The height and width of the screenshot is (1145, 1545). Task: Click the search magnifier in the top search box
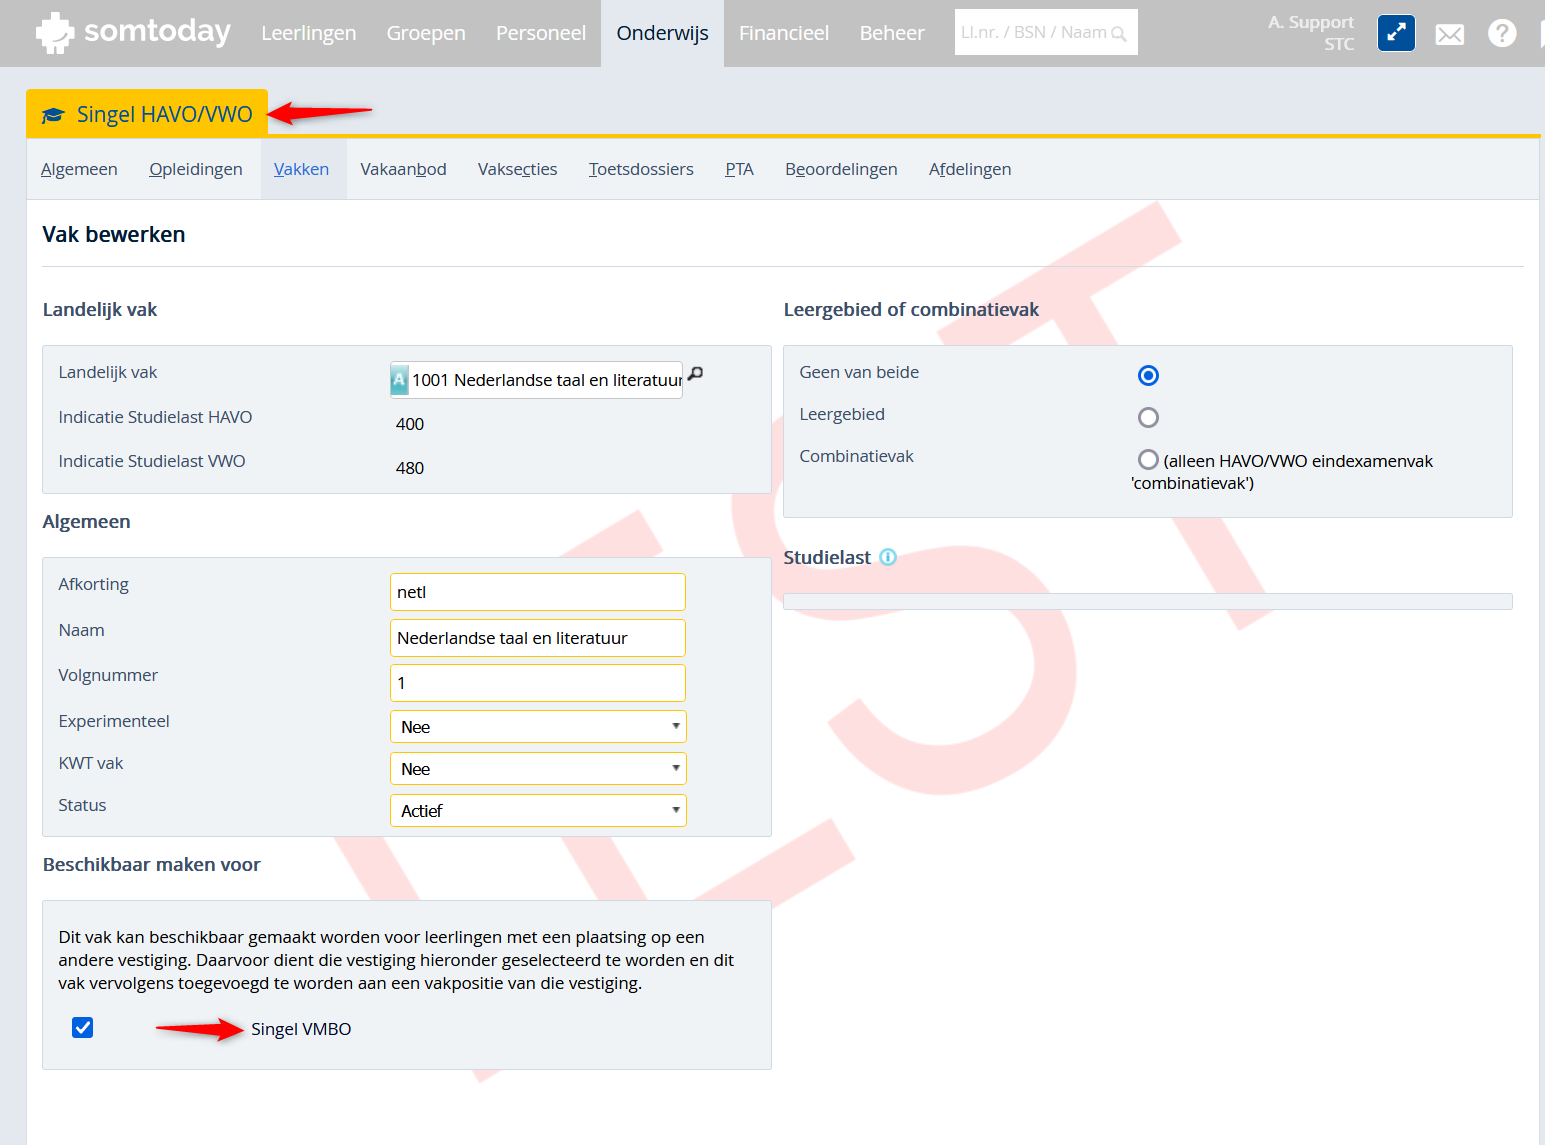1119,34
